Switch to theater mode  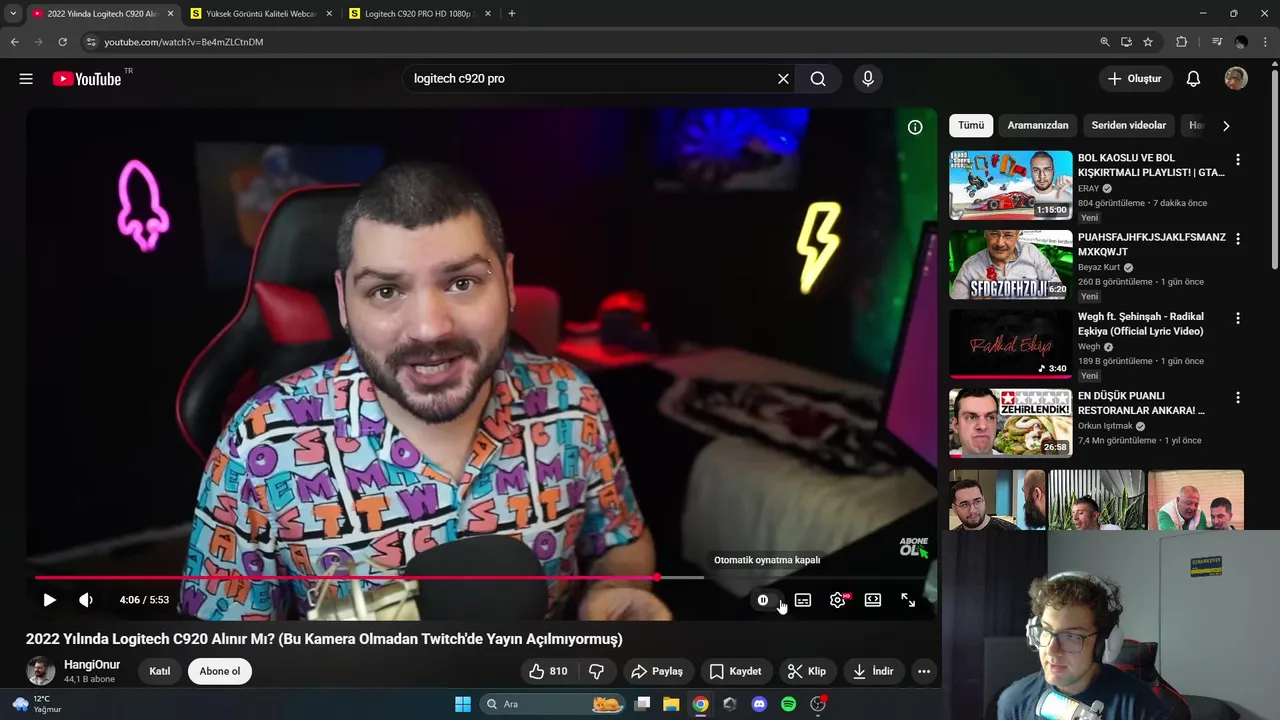point(873,600)
